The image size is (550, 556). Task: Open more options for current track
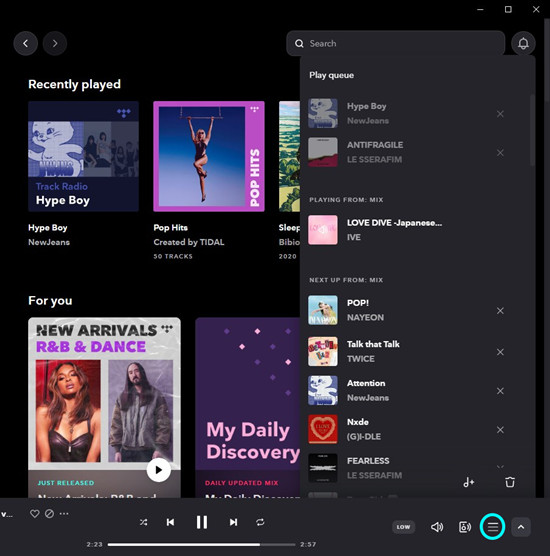point(64,513)
